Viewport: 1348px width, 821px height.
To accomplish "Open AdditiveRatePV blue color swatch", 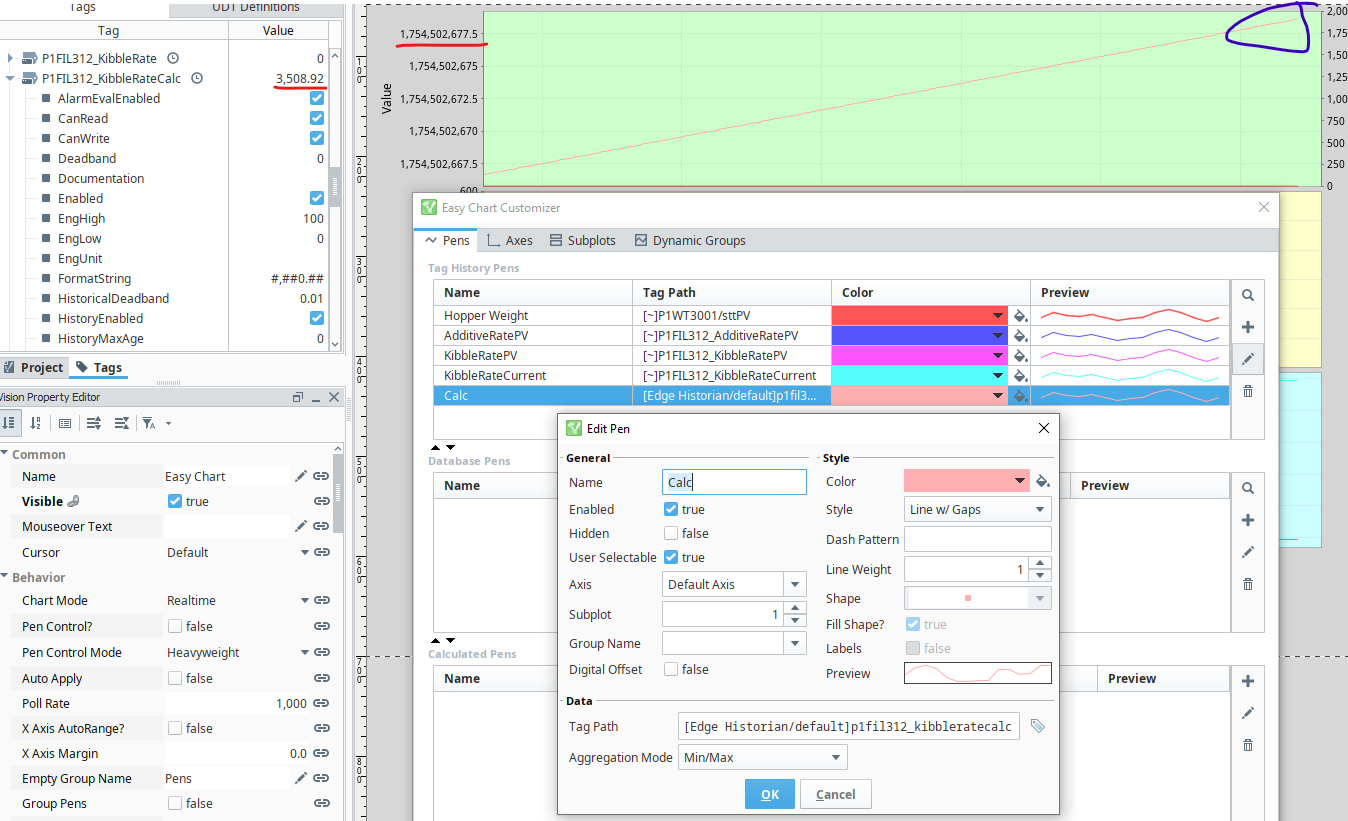I will coord(919,335).
